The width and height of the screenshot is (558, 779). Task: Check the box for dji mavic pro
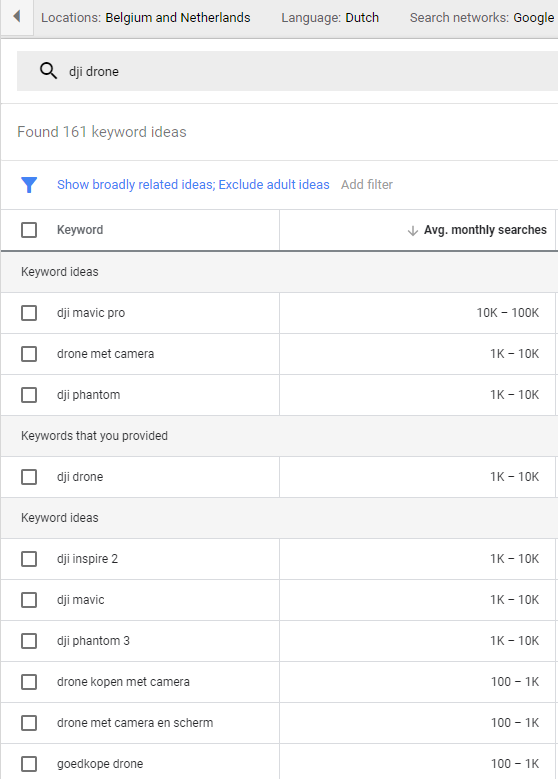tap(29, 313)
